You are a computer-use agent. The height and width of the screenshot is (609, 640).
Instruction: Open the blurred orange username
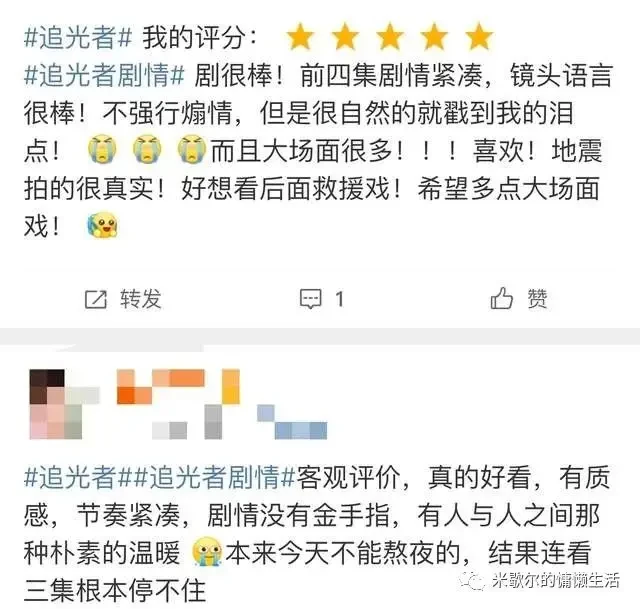[178, 387]
